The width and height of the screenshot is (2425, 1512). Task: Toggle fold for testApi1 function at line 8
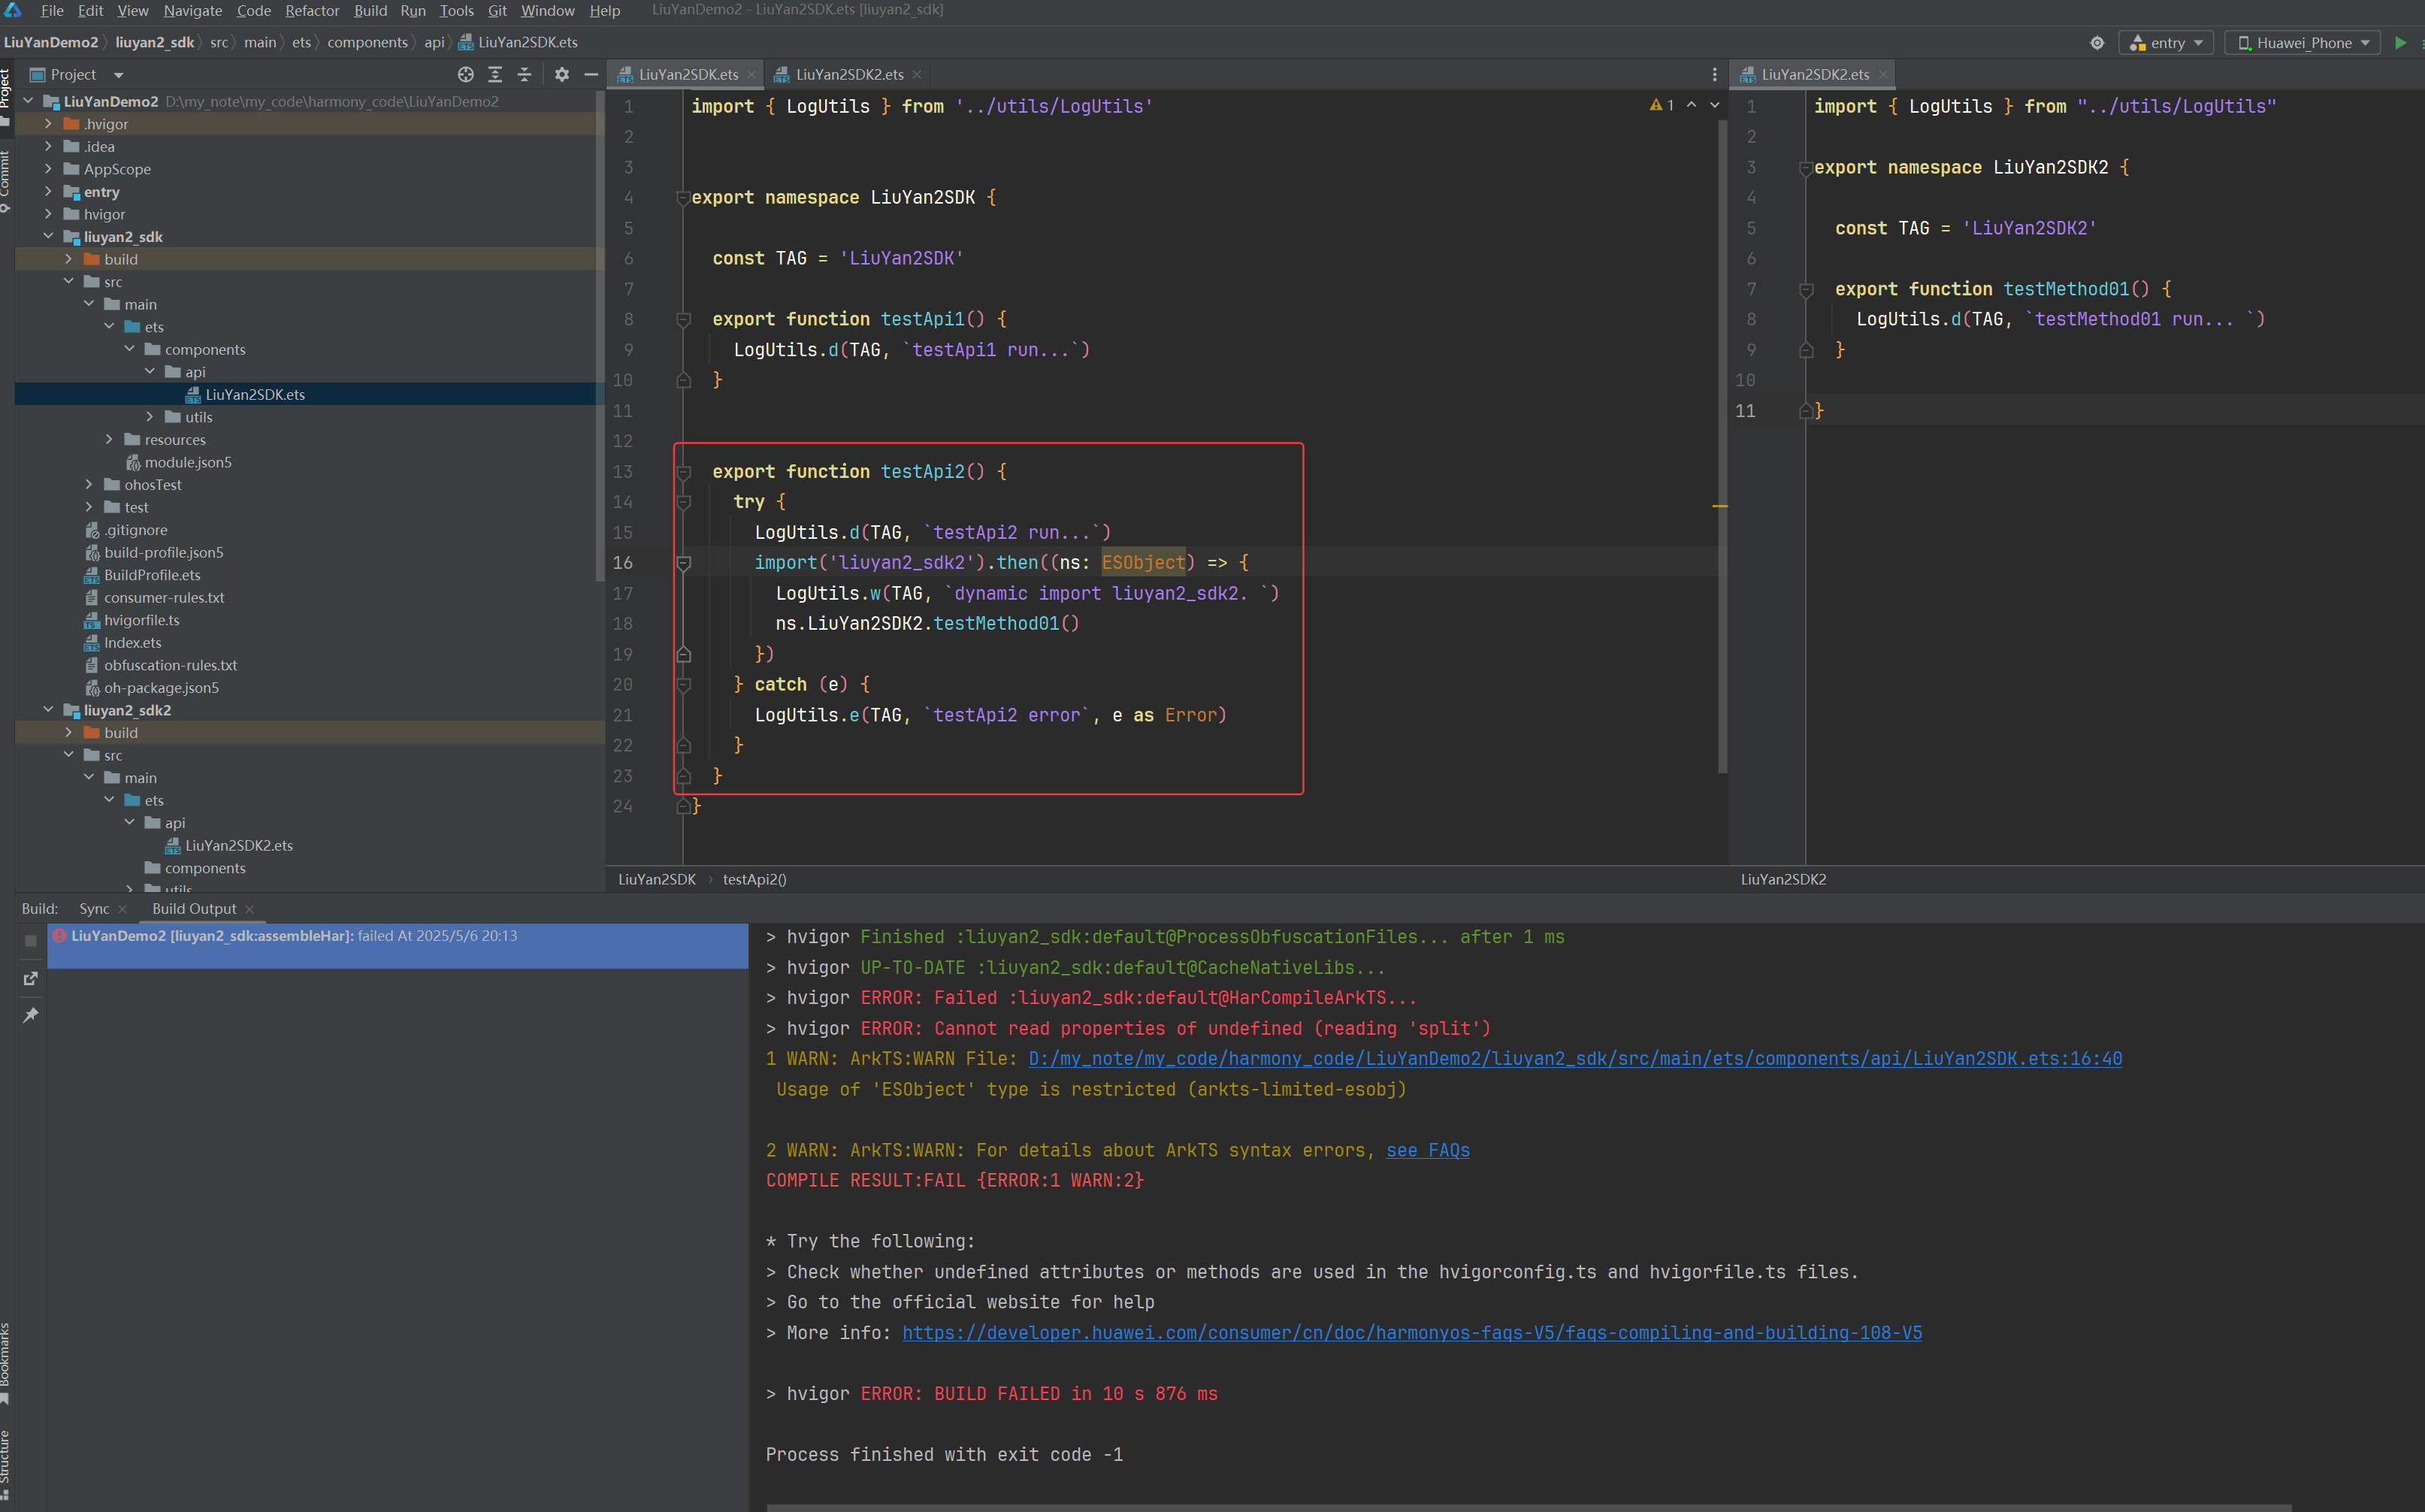coord(683,320)
